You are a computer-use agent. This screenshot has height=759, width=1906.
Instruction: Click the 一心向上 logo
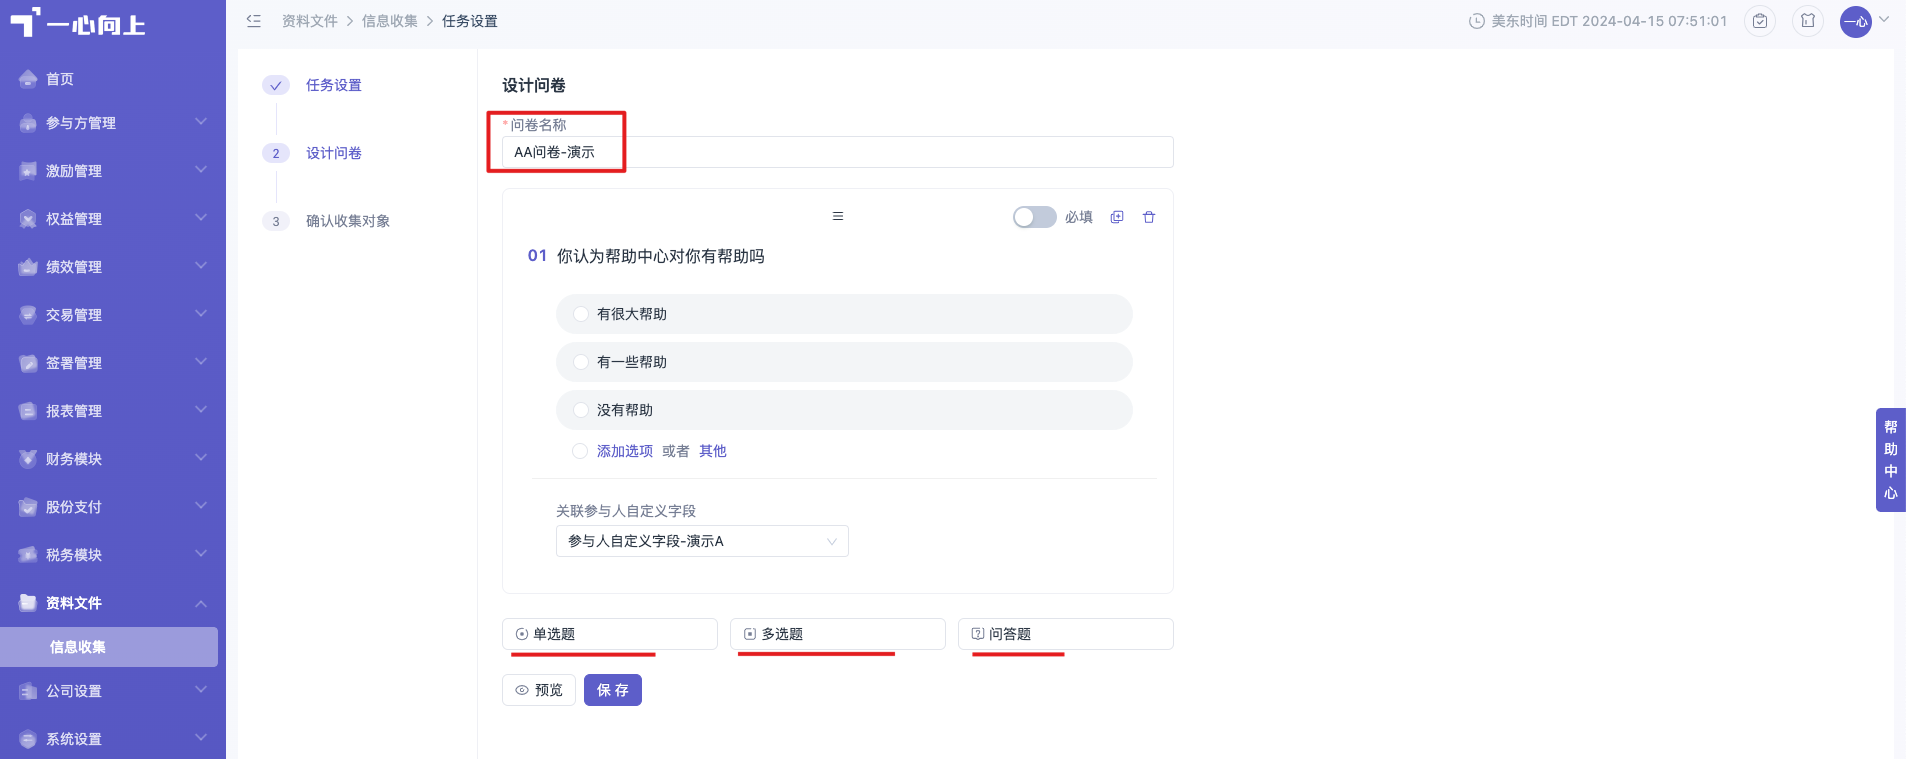(78, 23)
